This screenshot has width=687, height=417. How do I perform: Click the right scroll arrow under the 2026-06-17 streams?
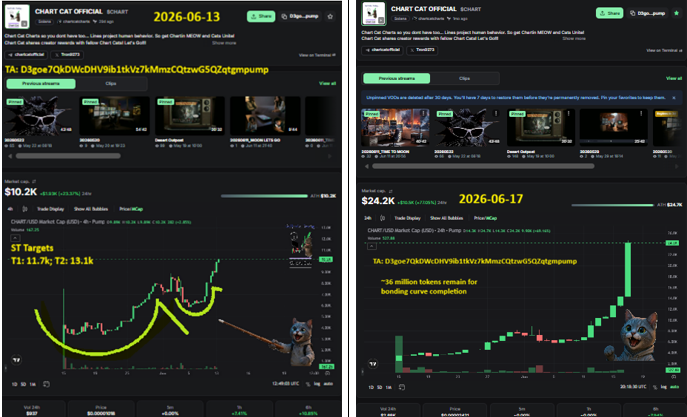(677, 166)
